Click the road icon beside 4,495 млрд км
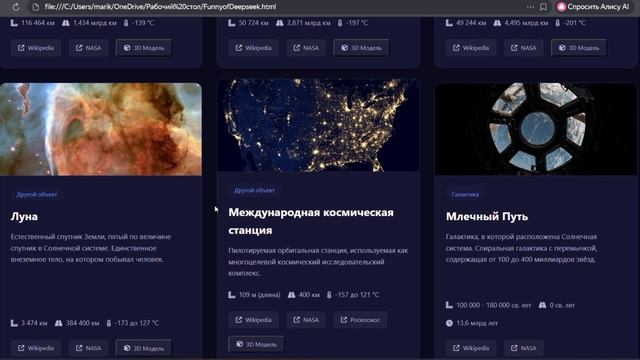 tap(497, 23)
